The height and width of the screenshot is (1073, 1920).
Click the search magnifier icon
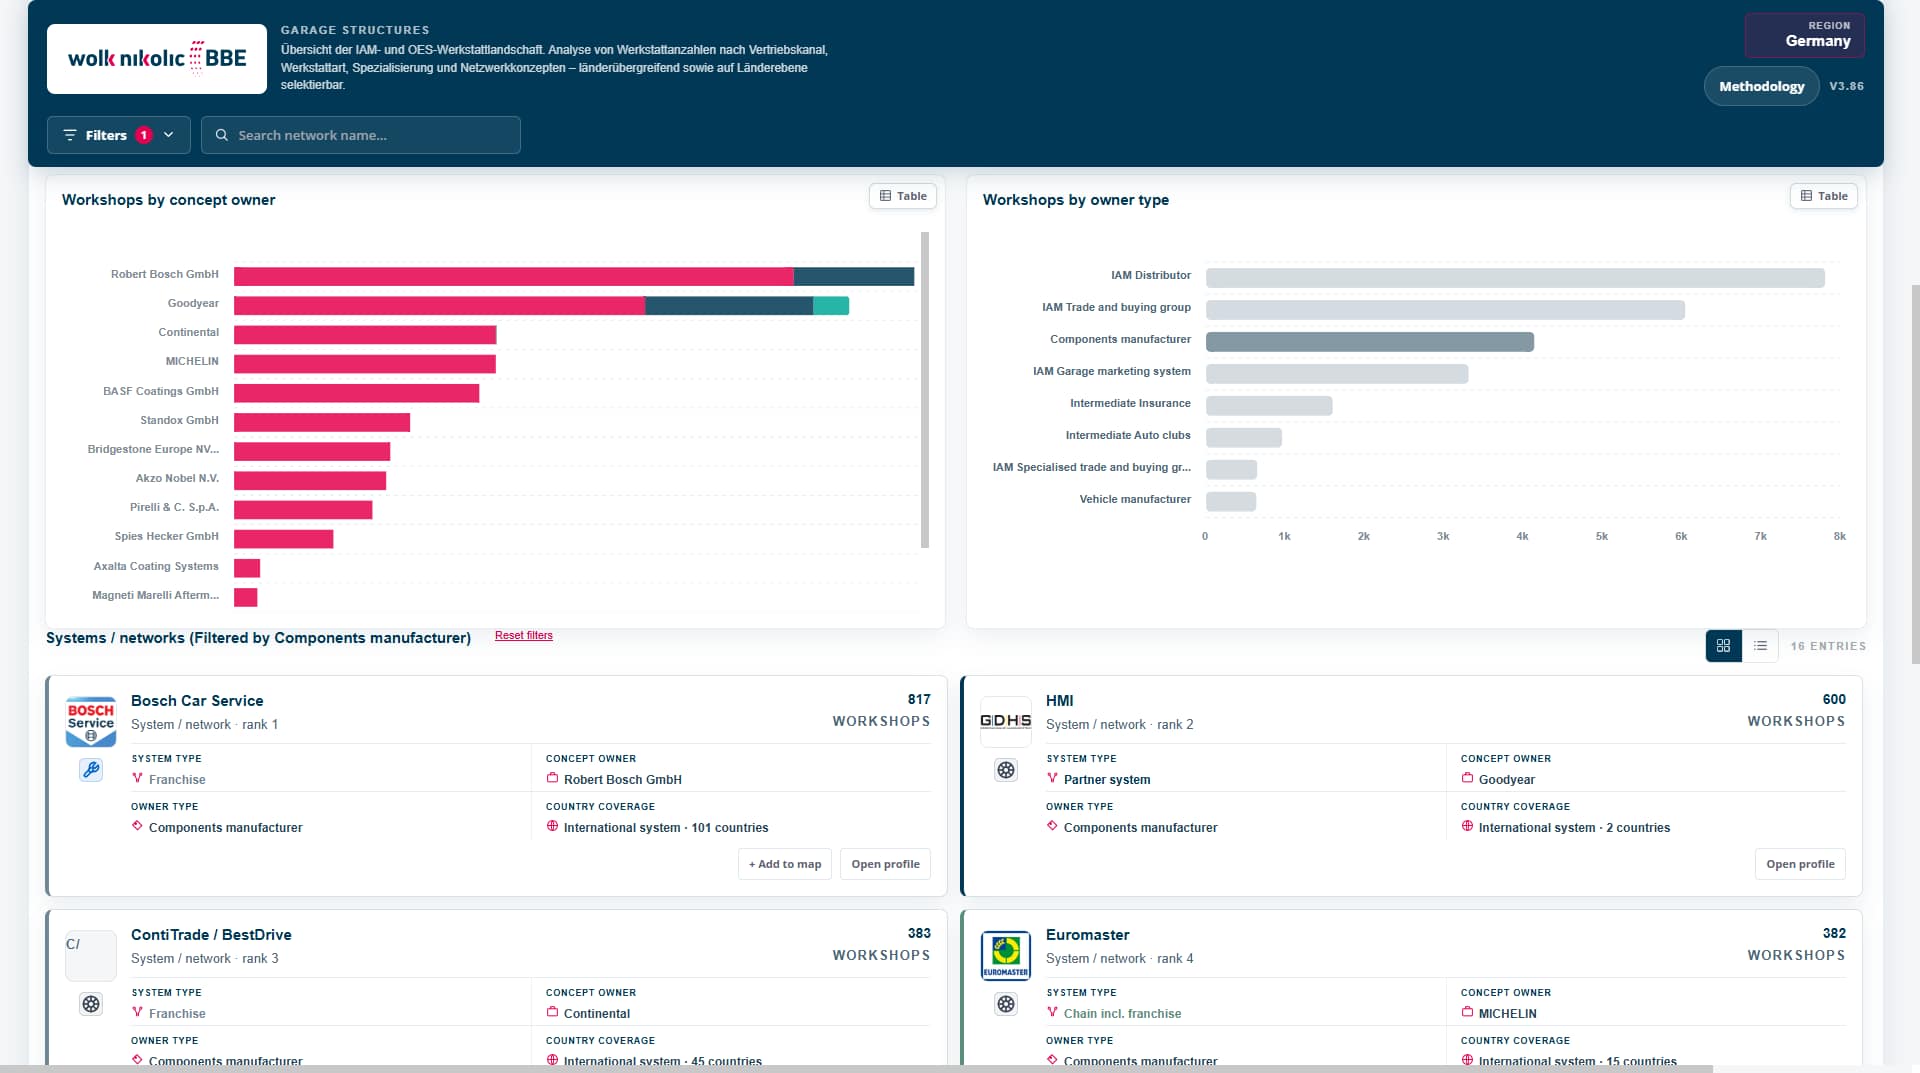222,135
